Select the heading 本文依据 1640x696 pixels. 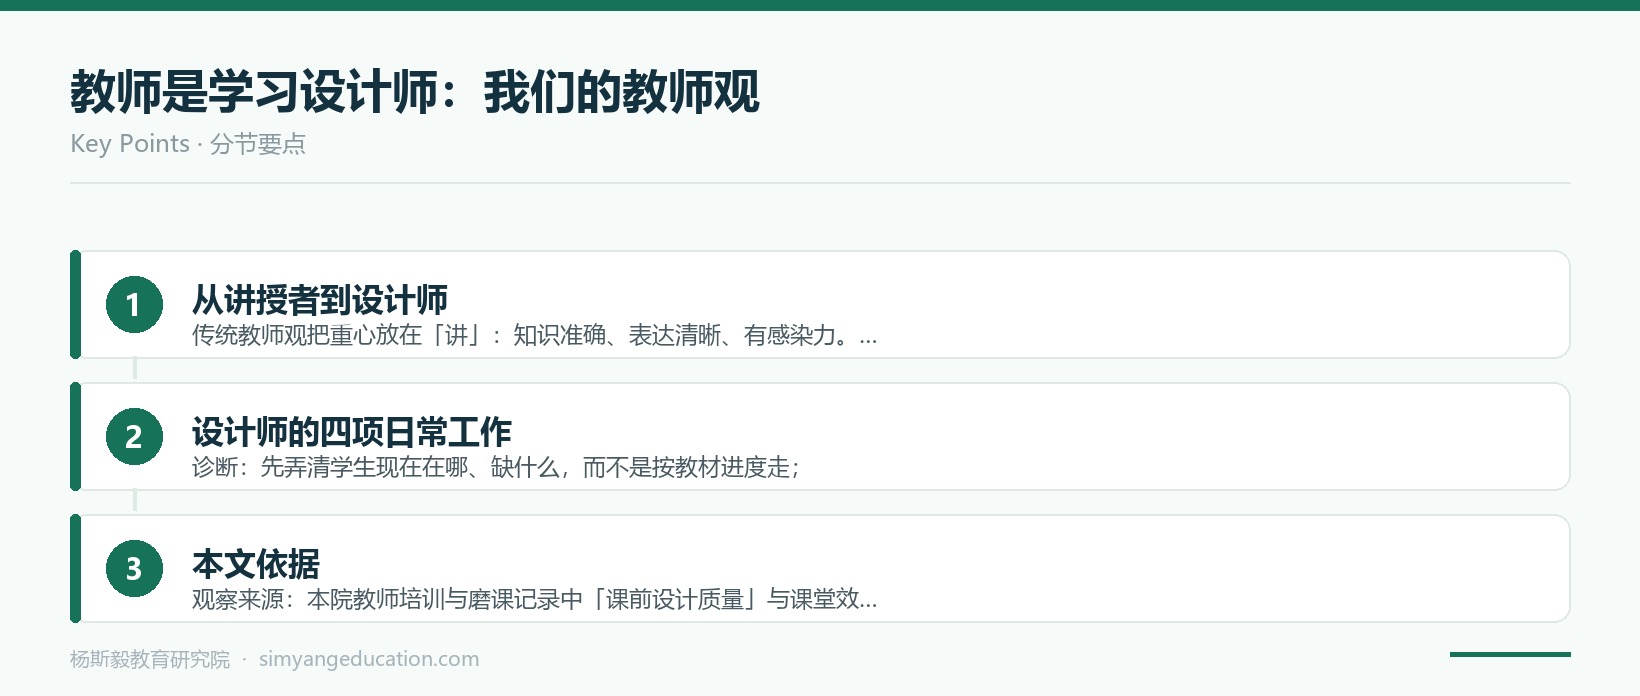(256, 563)
